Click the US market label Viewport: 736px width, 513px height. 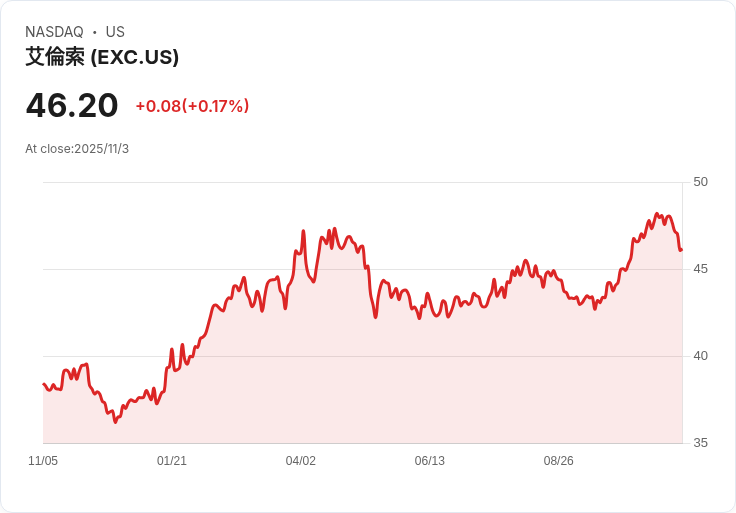115,32
